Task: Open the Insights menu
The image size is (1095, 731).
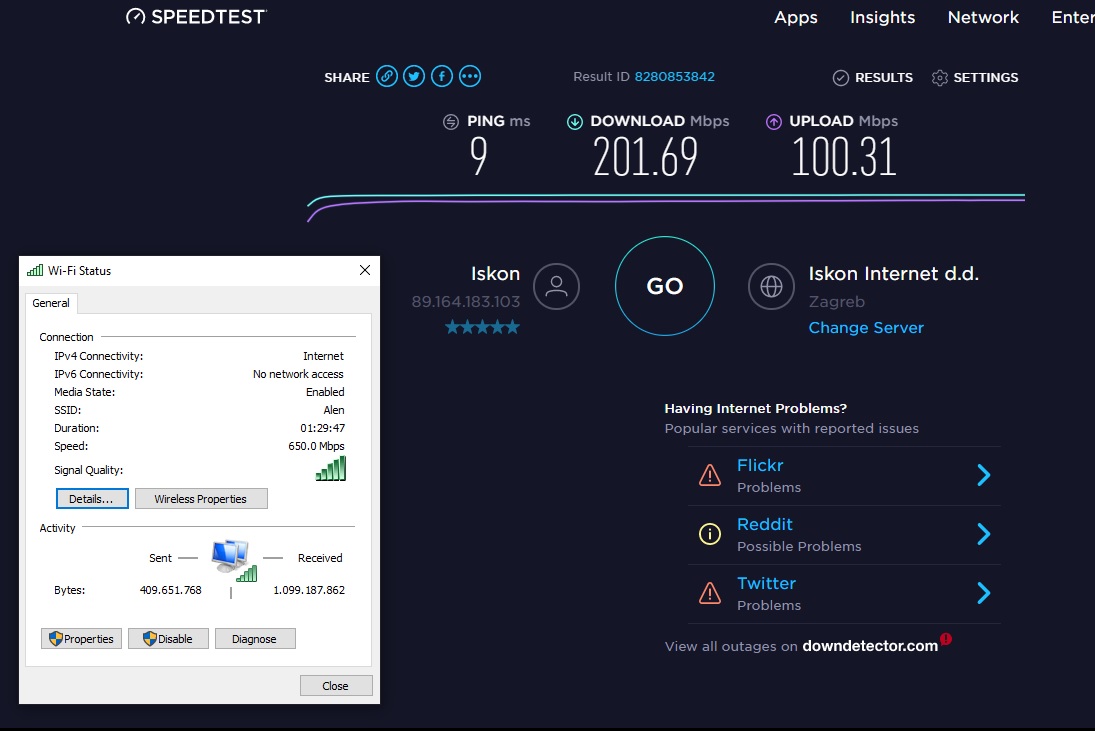Action: pyautogui.click(x=883, y=17)
